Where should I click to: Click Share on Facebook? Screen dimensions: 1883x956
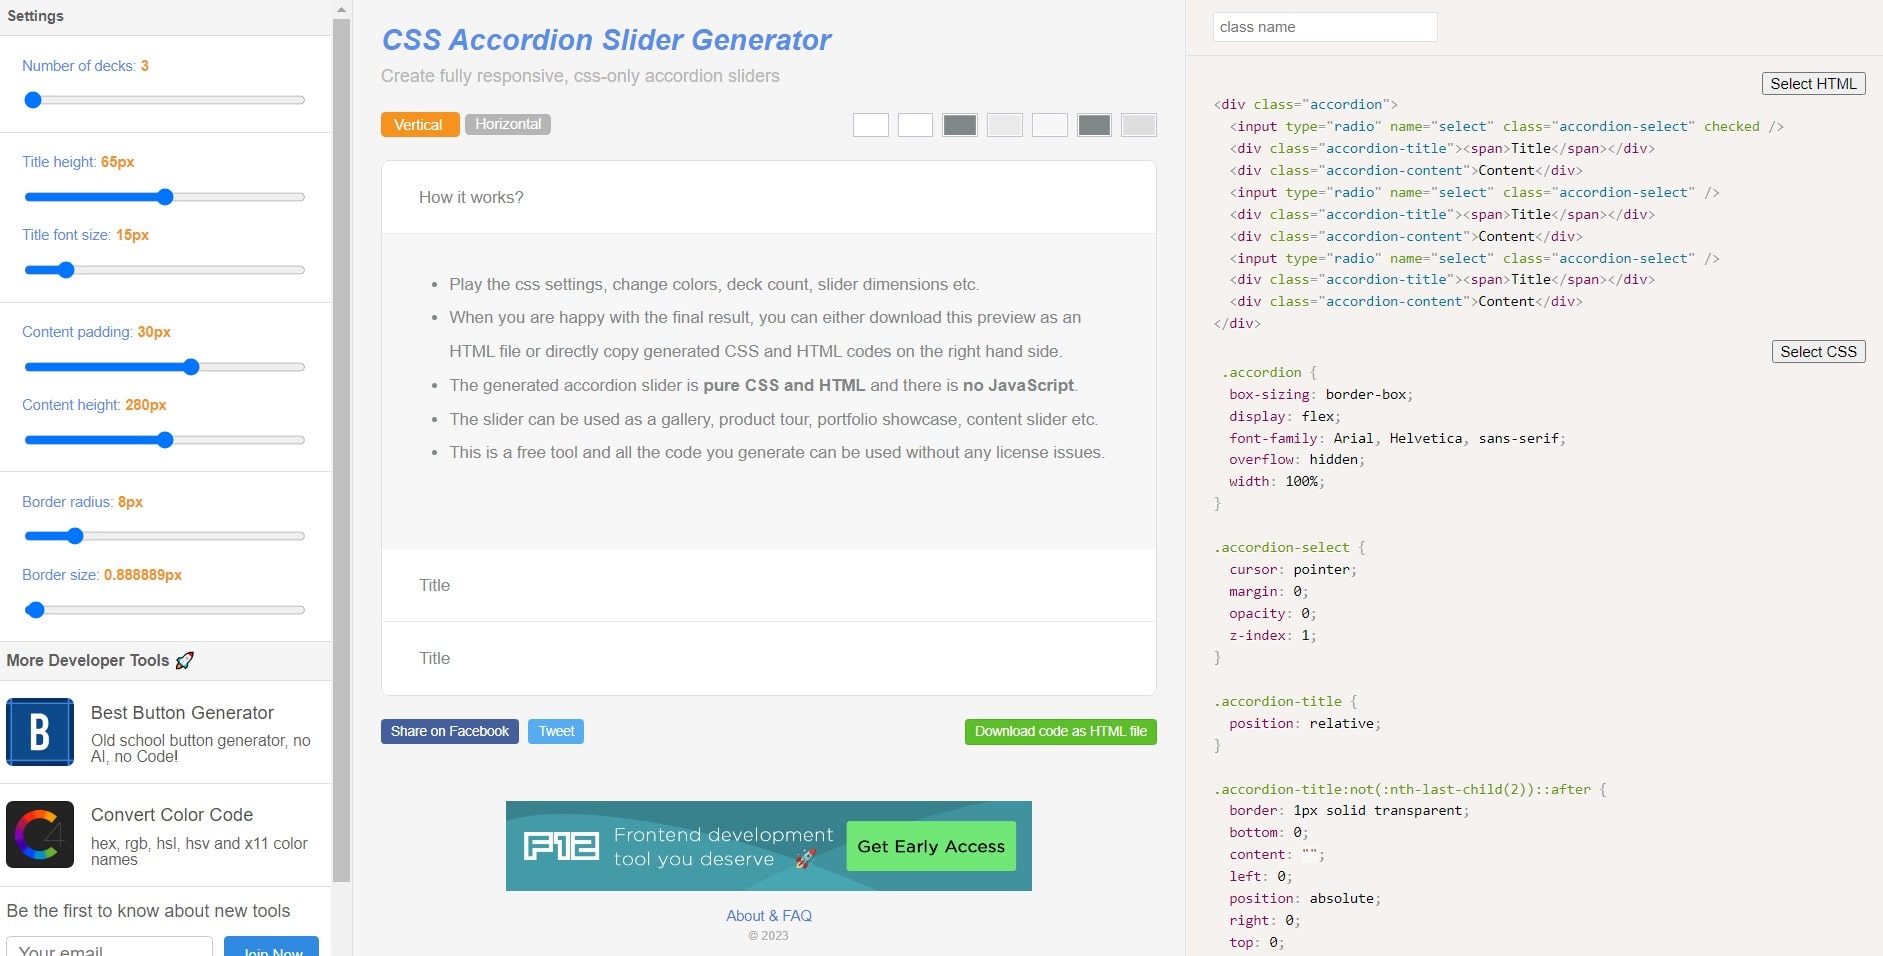pos(449,731)
